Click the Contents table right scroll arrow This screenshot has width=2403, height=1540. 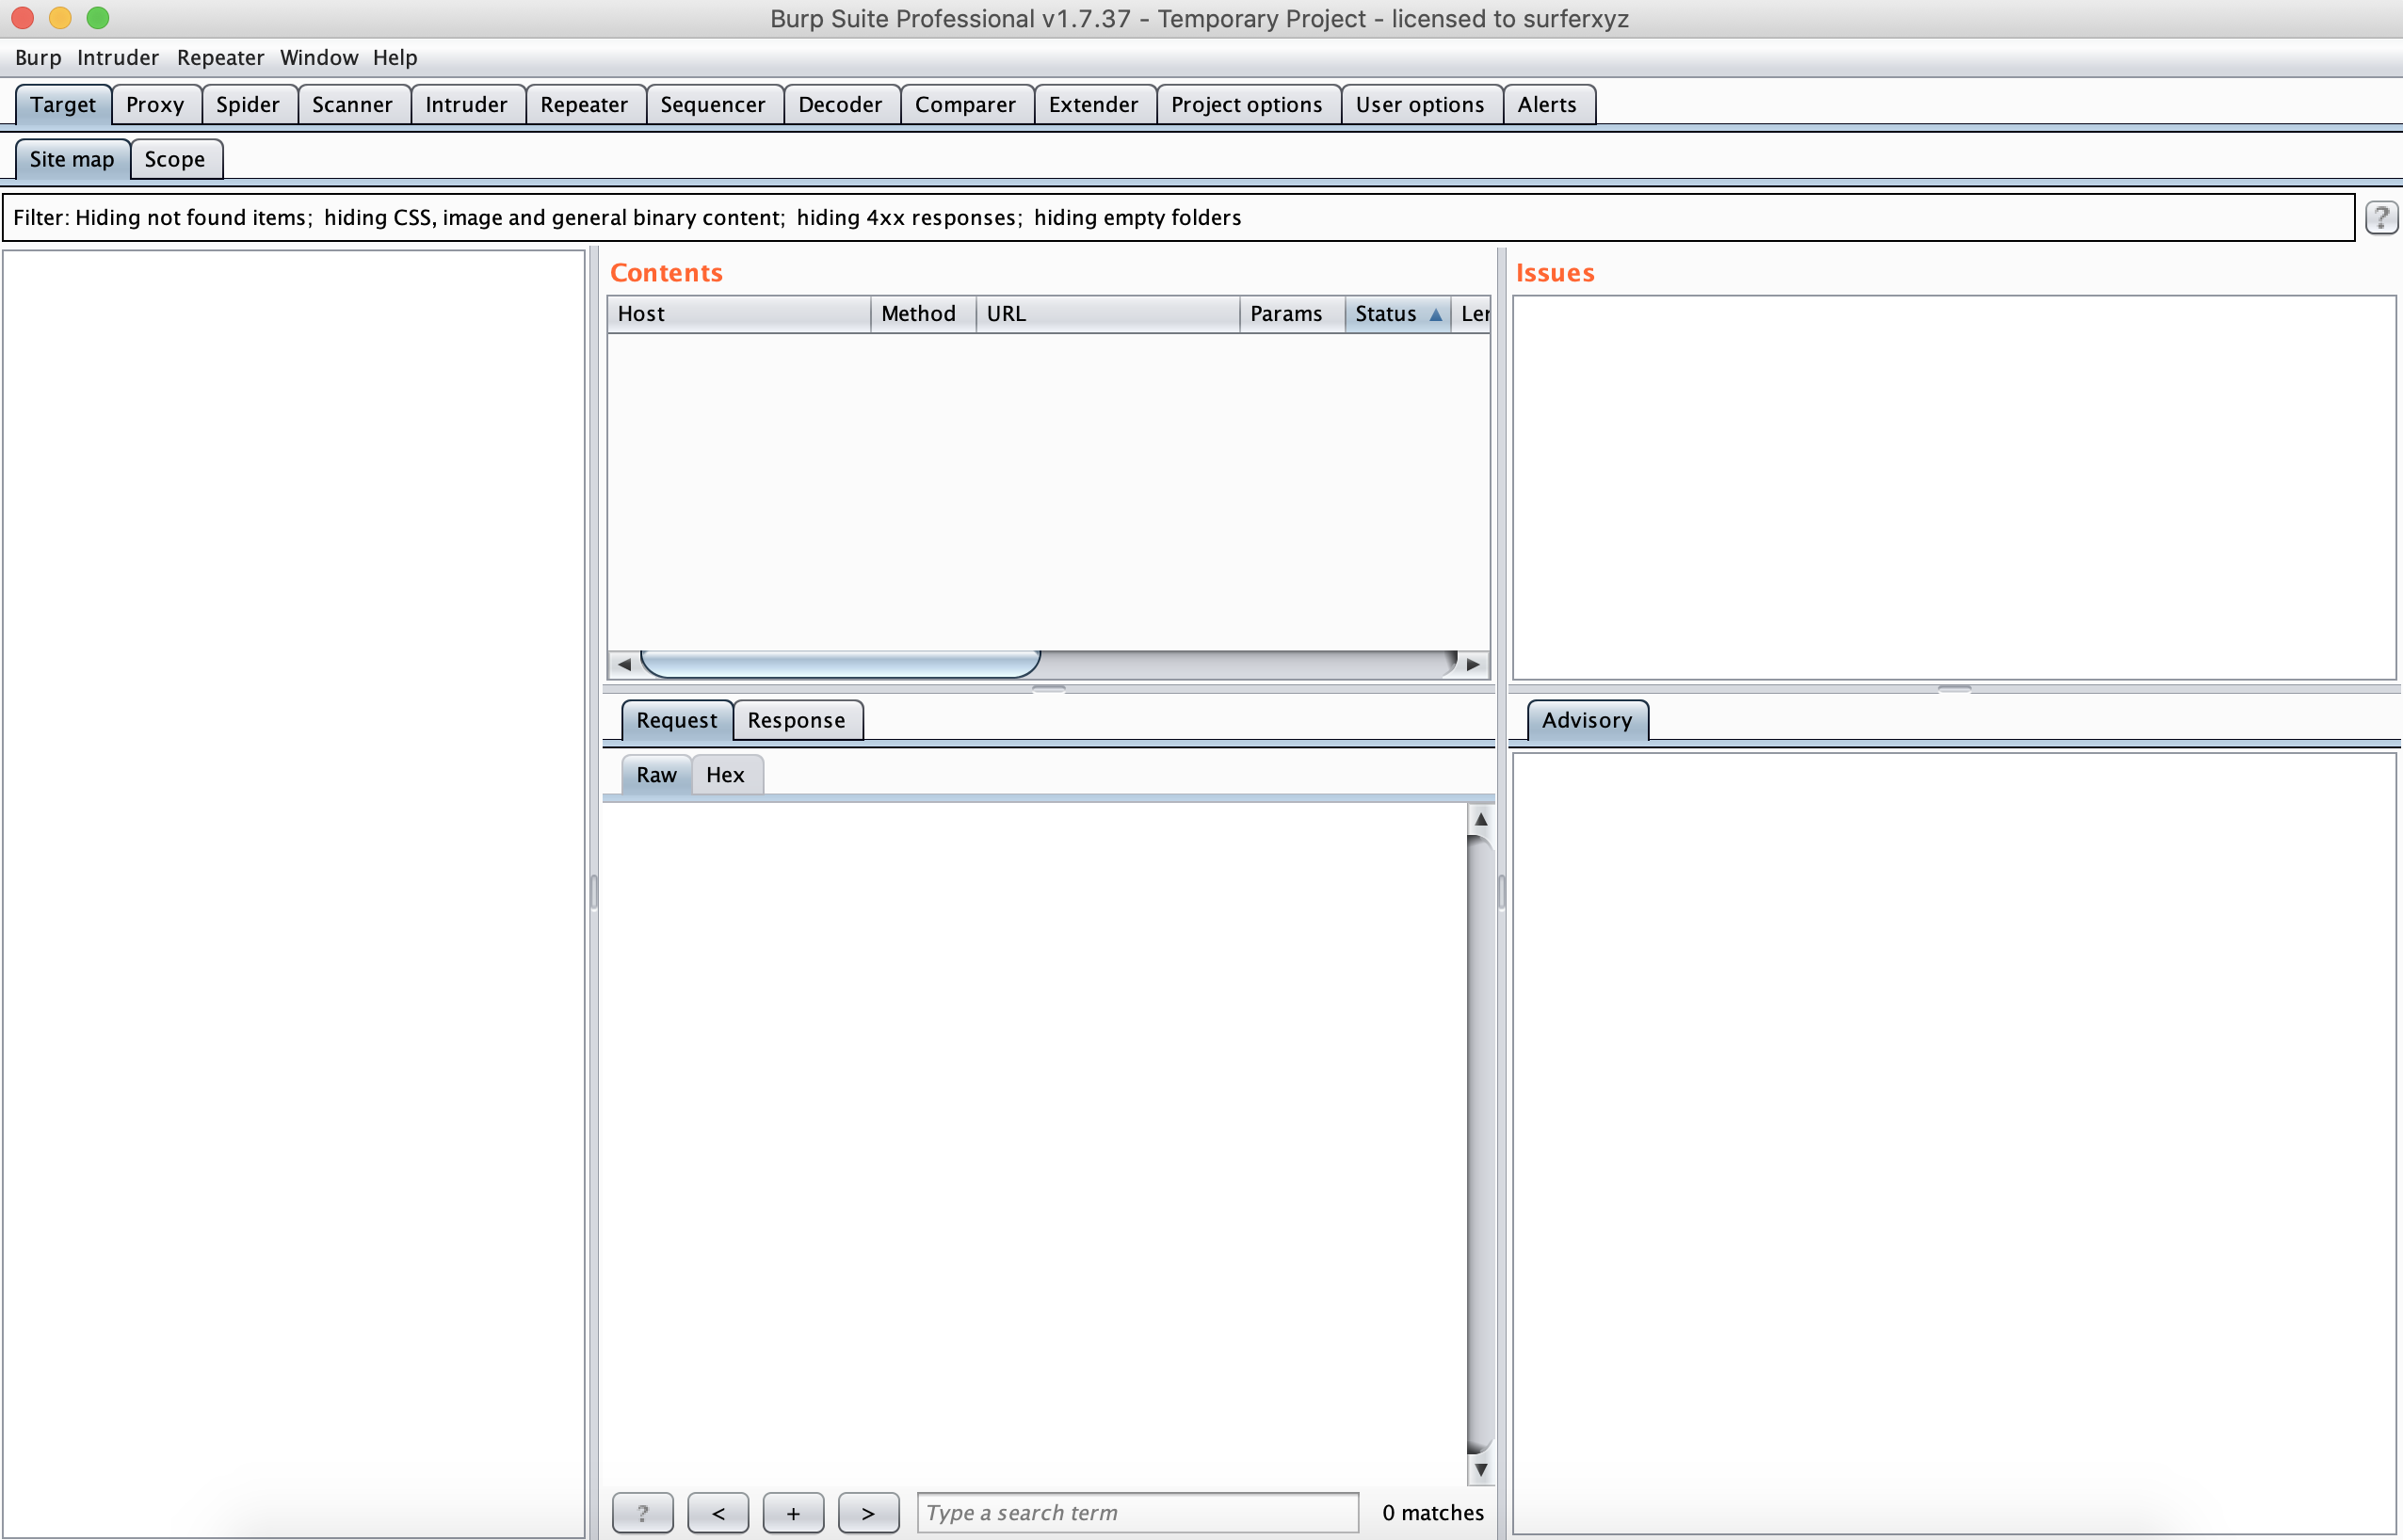[x=1473, y=664]
